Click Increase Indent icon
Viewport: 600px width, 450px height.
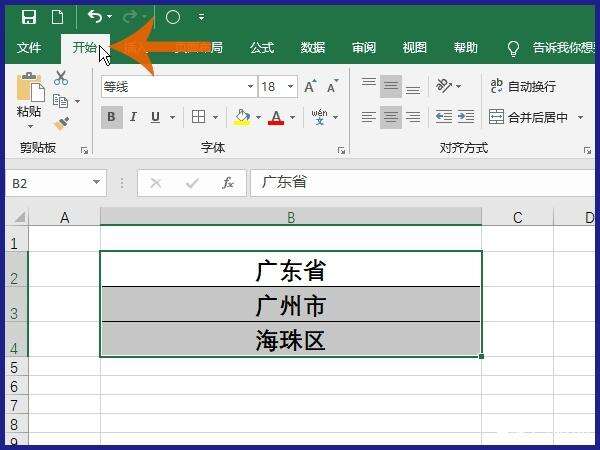tap(466, 117)
